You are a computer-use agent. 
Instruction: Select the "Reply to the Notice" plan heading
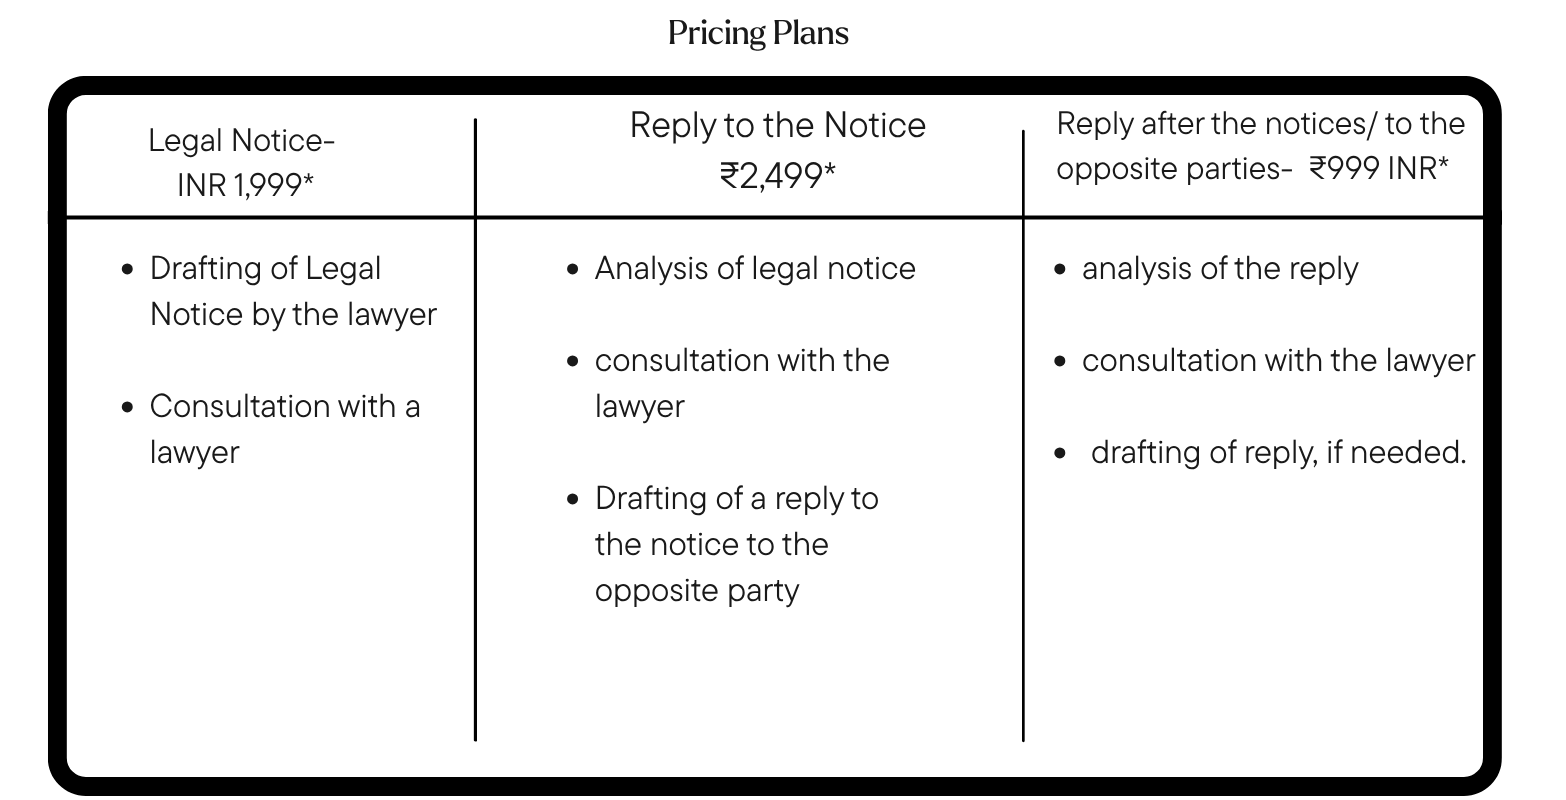click(777, 126)
